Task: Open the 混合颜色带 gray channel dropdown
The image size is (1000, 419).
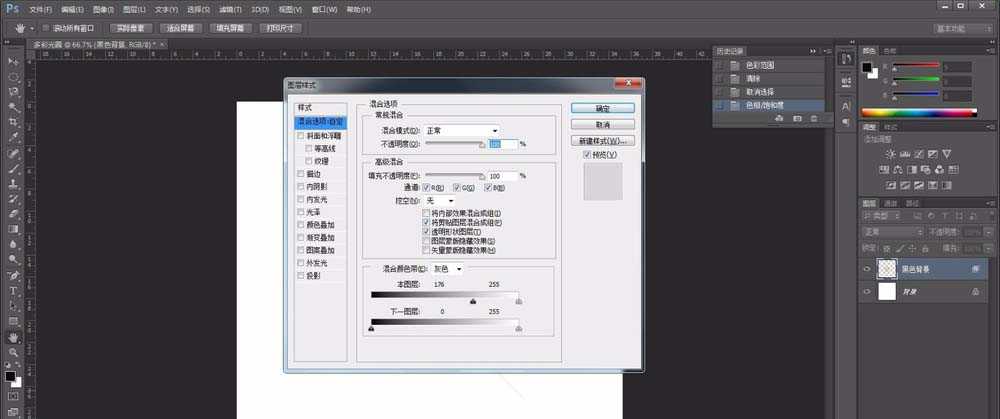Action: point(447,268)
